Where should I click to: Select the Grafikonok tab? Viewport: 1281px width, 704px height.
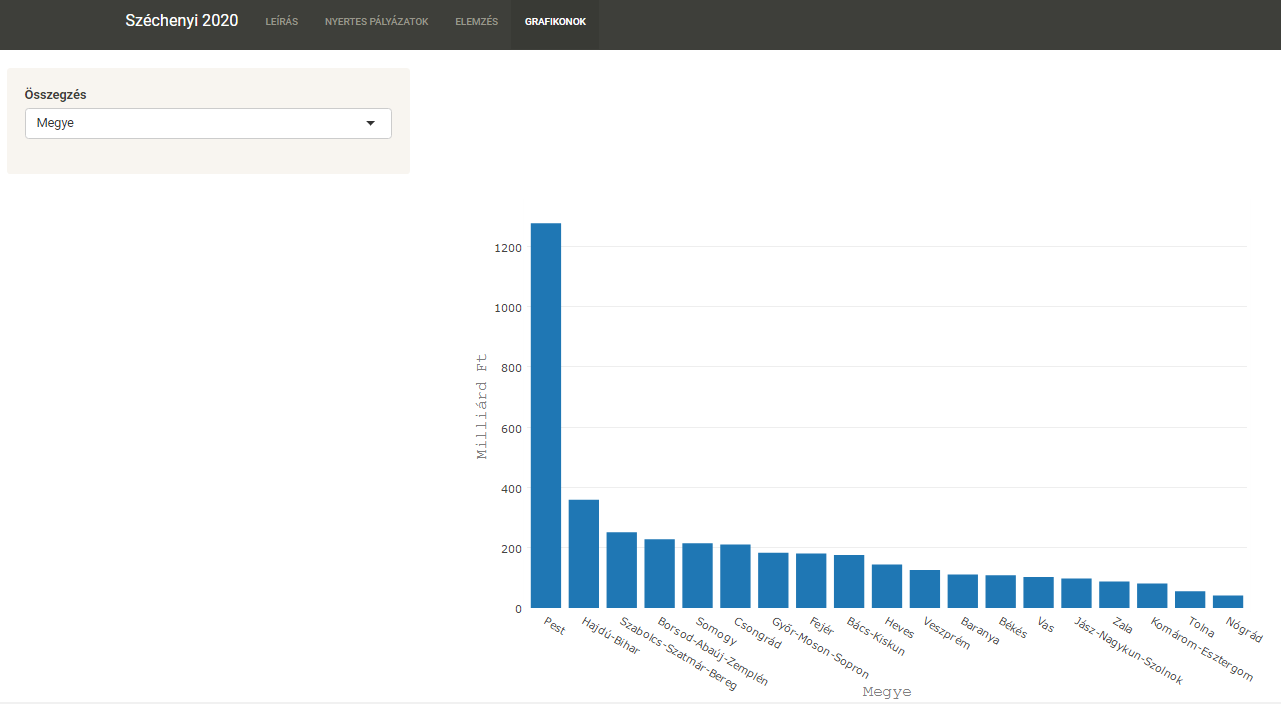click(x=555, y=22)
